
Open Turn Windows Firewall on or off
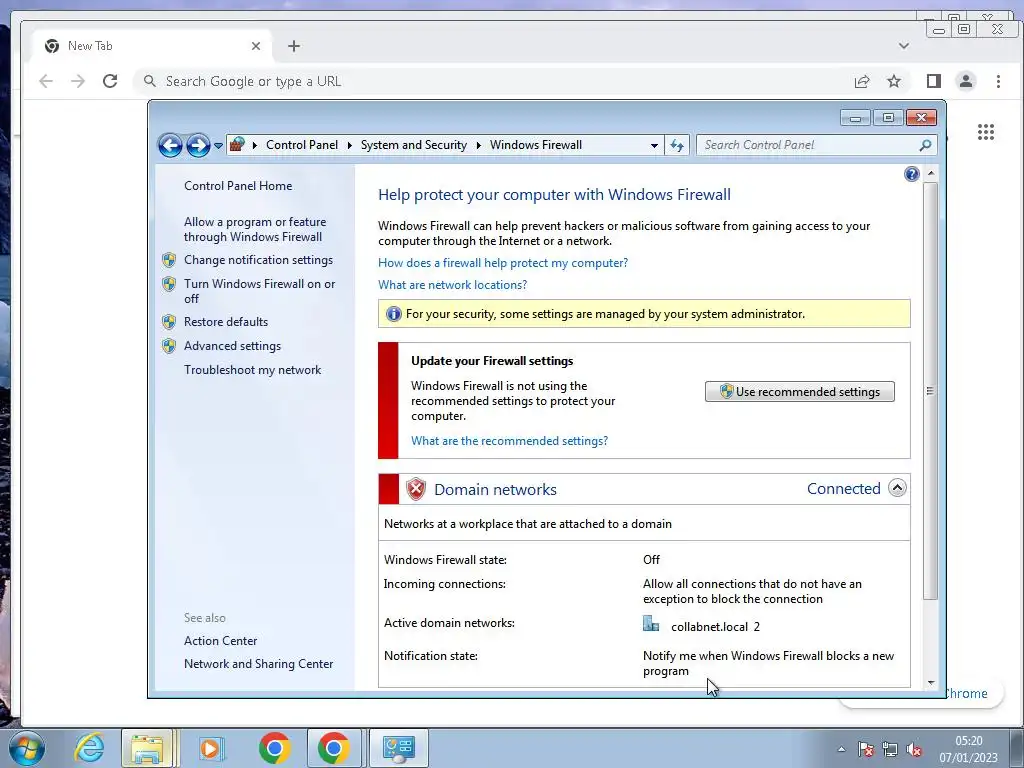pyautogui.click(x=259, y=291)
